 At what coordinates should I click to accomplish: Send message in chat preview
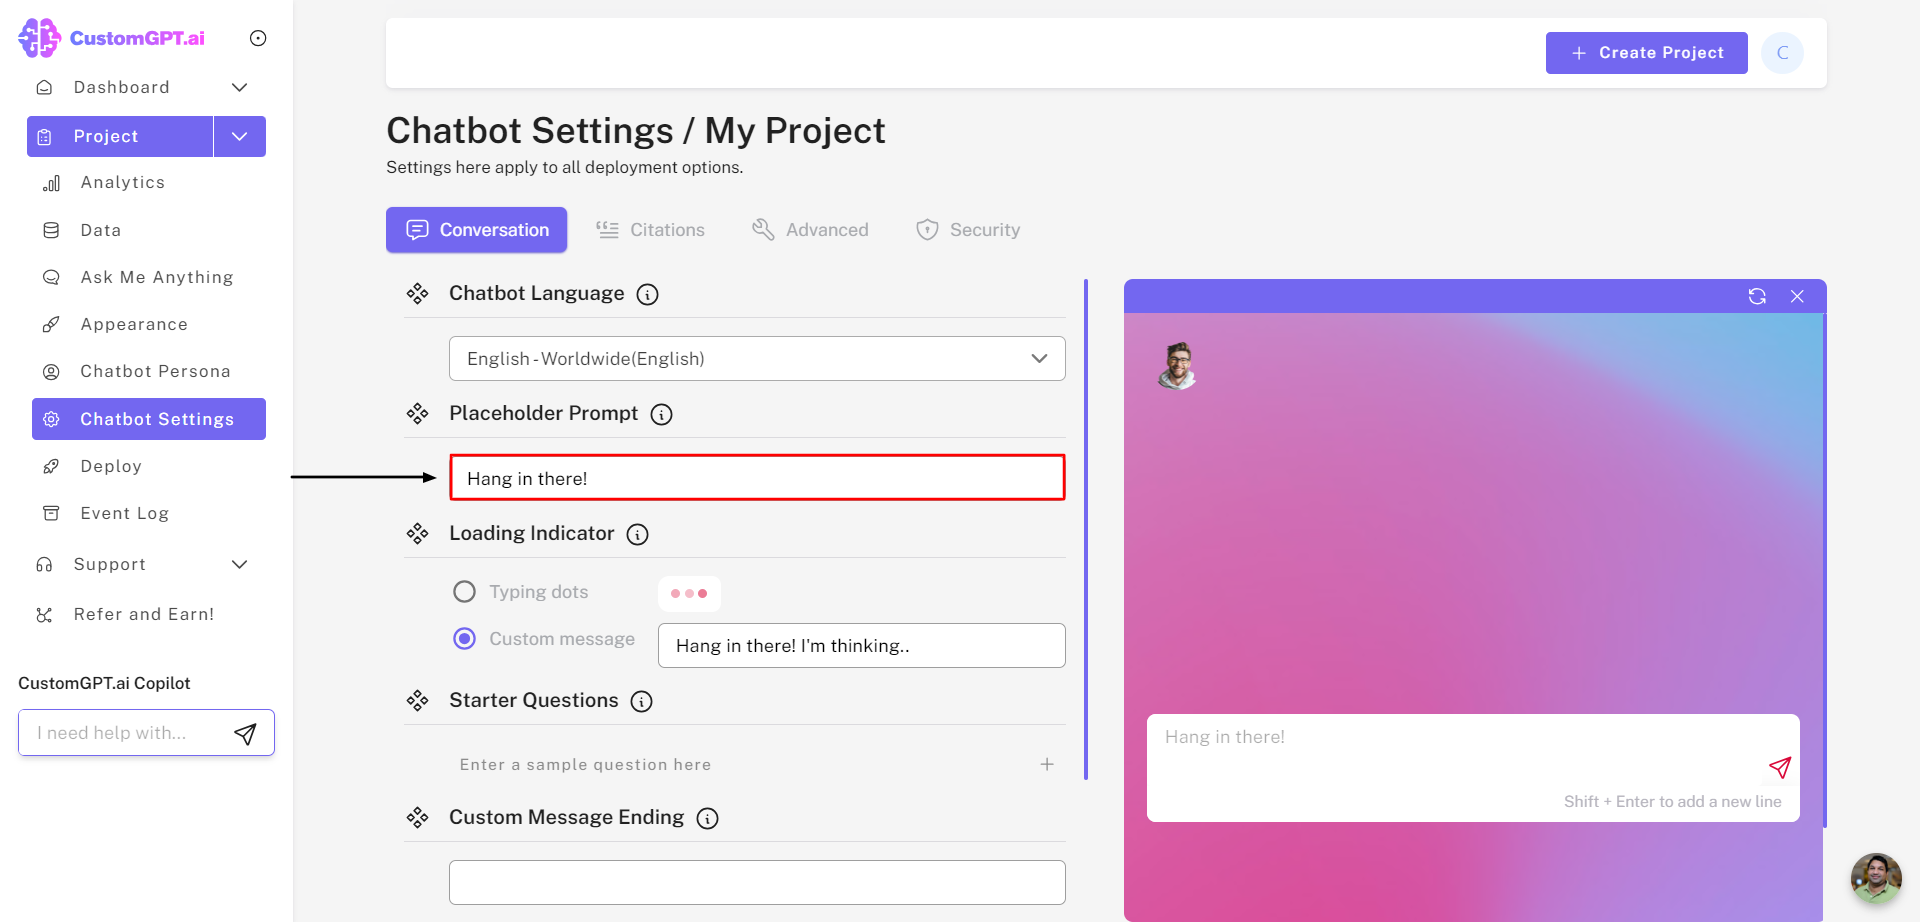tap(1780, 767)
